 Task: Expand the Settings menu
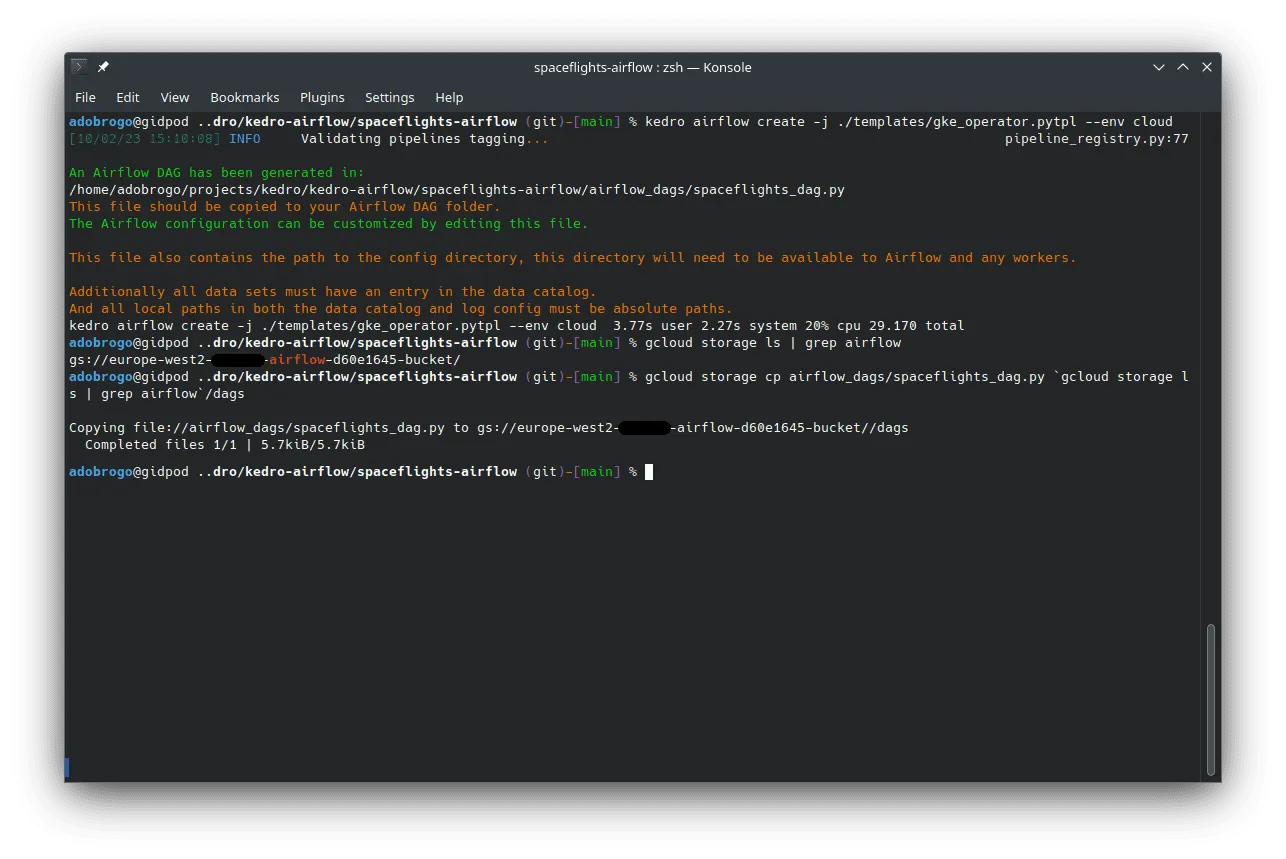click(x=389, y=97)
